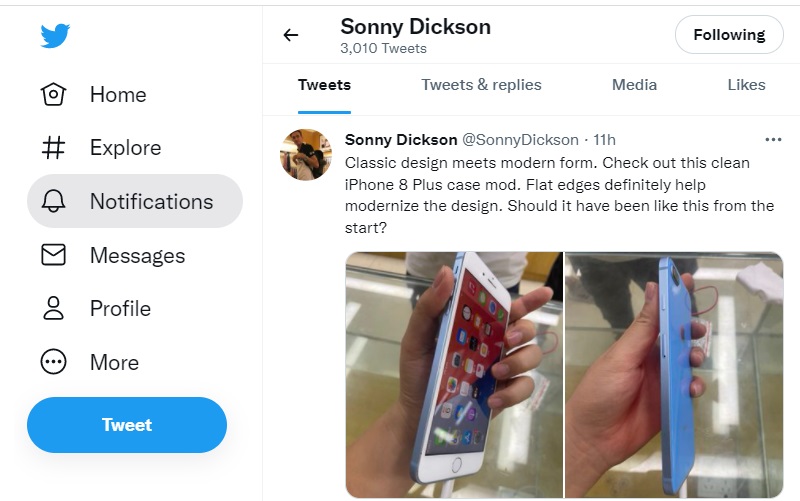This screenshot has height=501, width=800.
Task: Open the tweet's three-dot options menu
Action: (x=772, y=140)
